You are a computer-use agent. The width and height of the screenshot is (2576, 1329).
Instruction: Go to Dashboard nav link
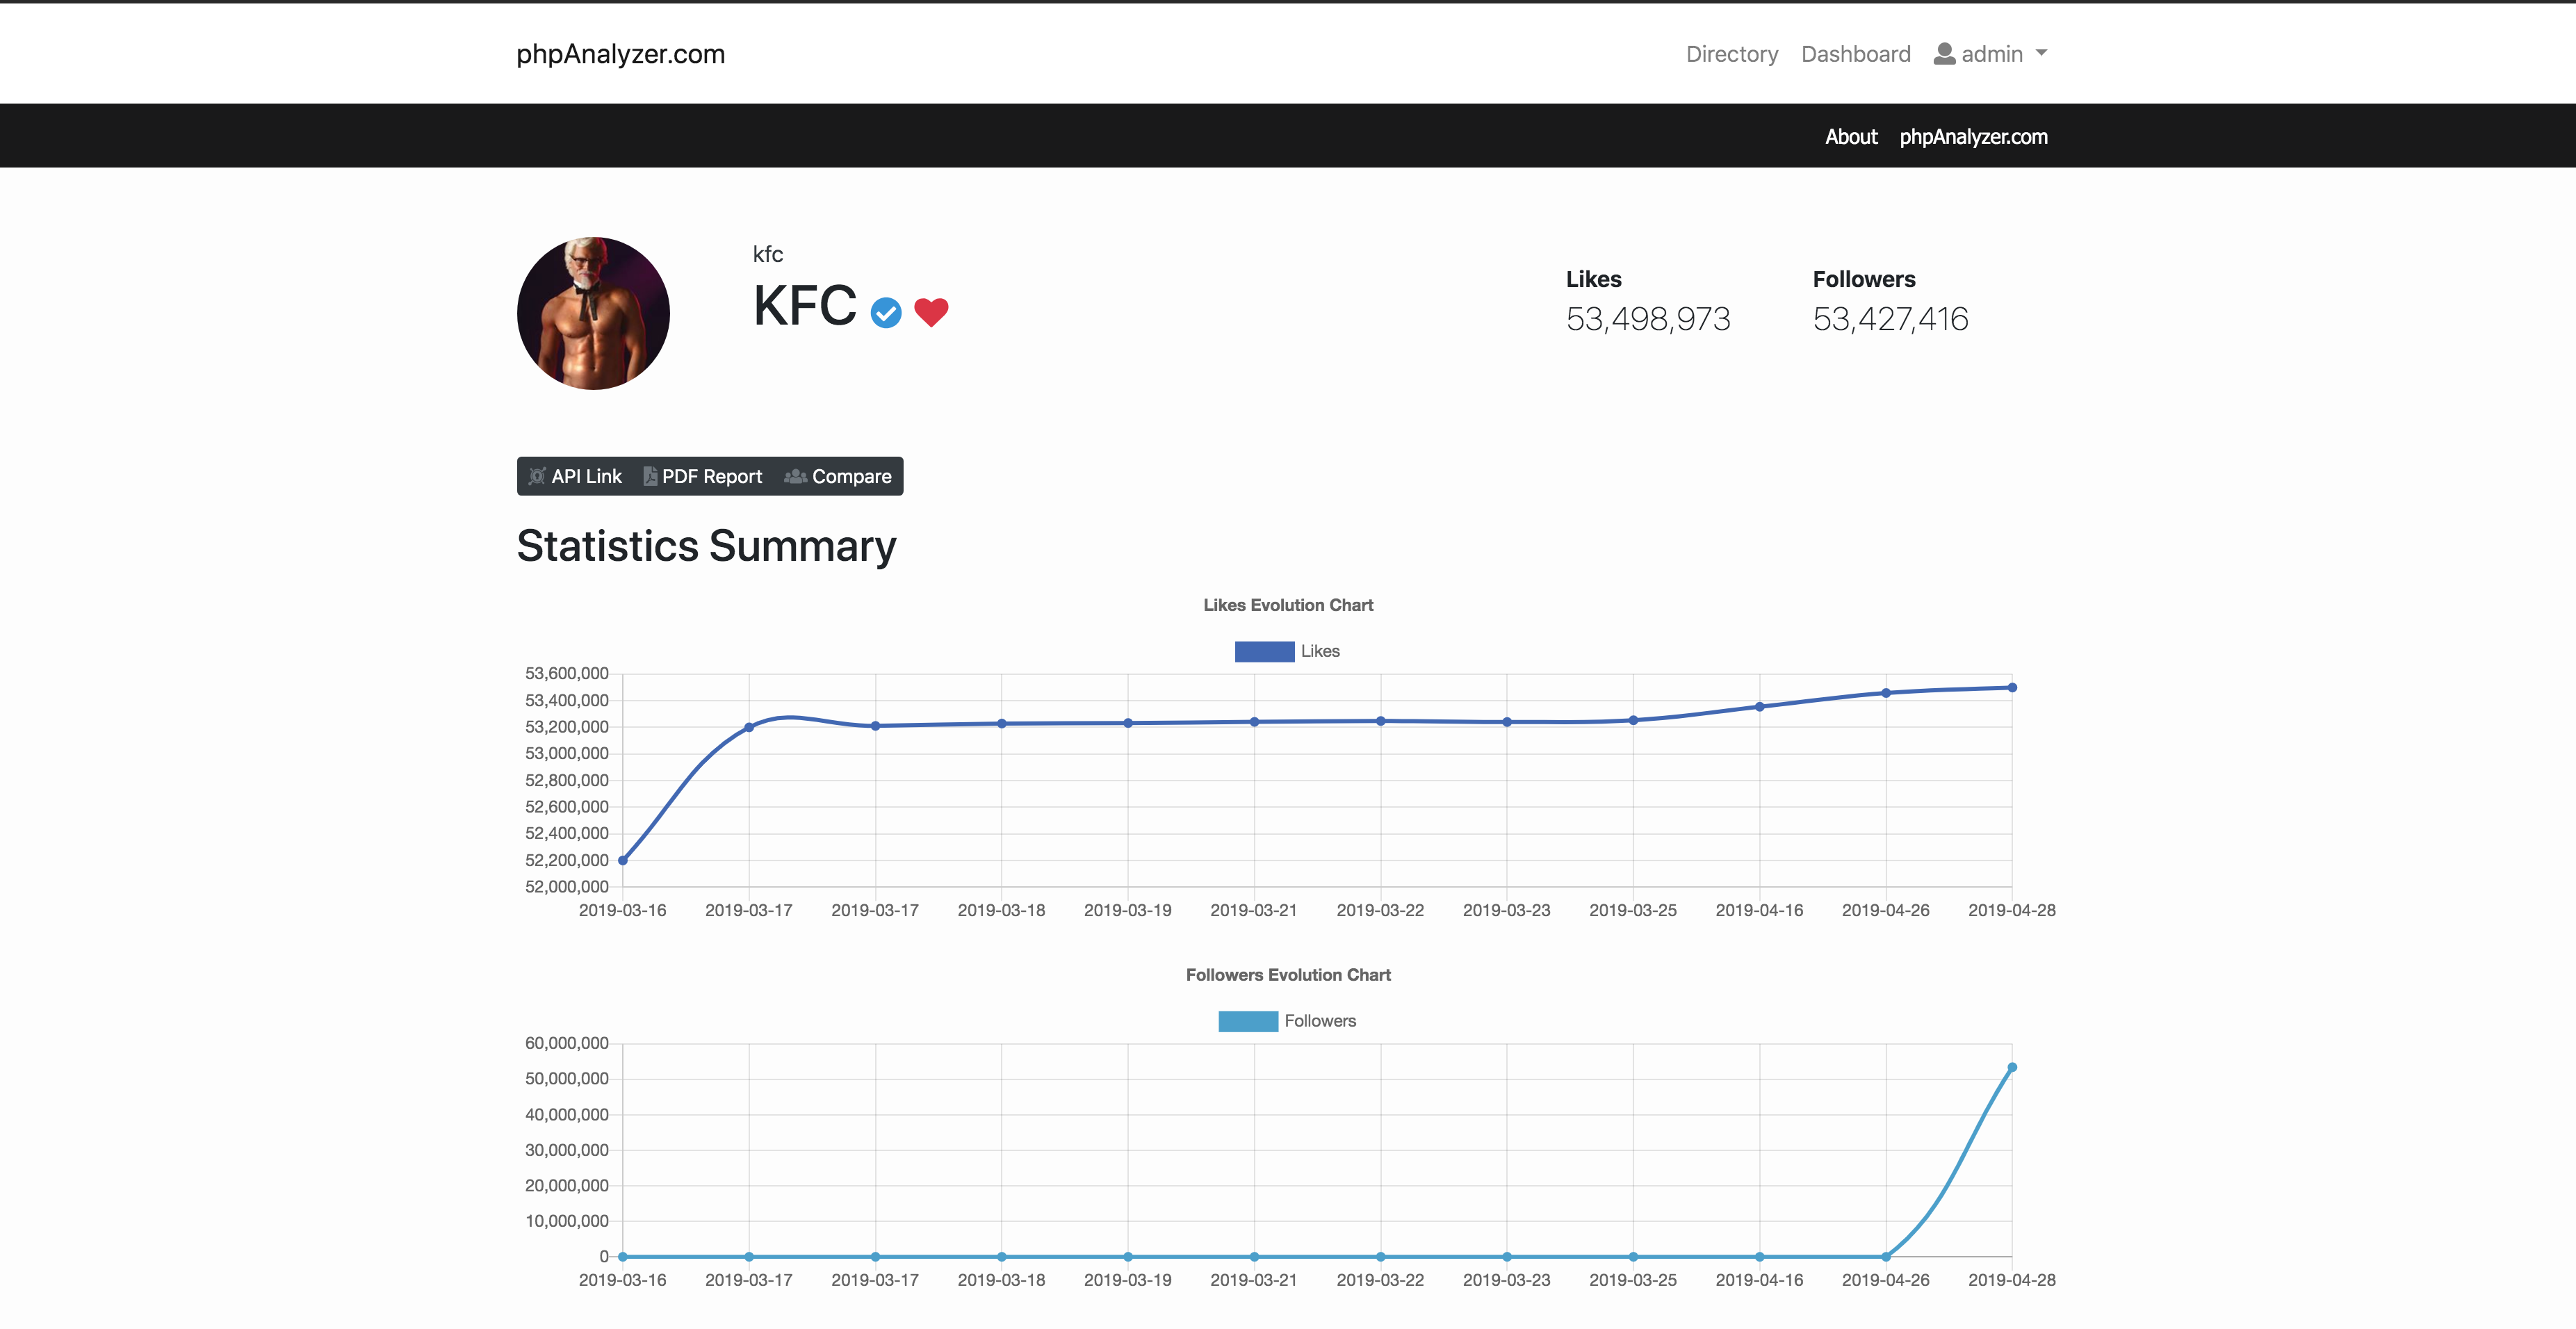click(1856, 54)
